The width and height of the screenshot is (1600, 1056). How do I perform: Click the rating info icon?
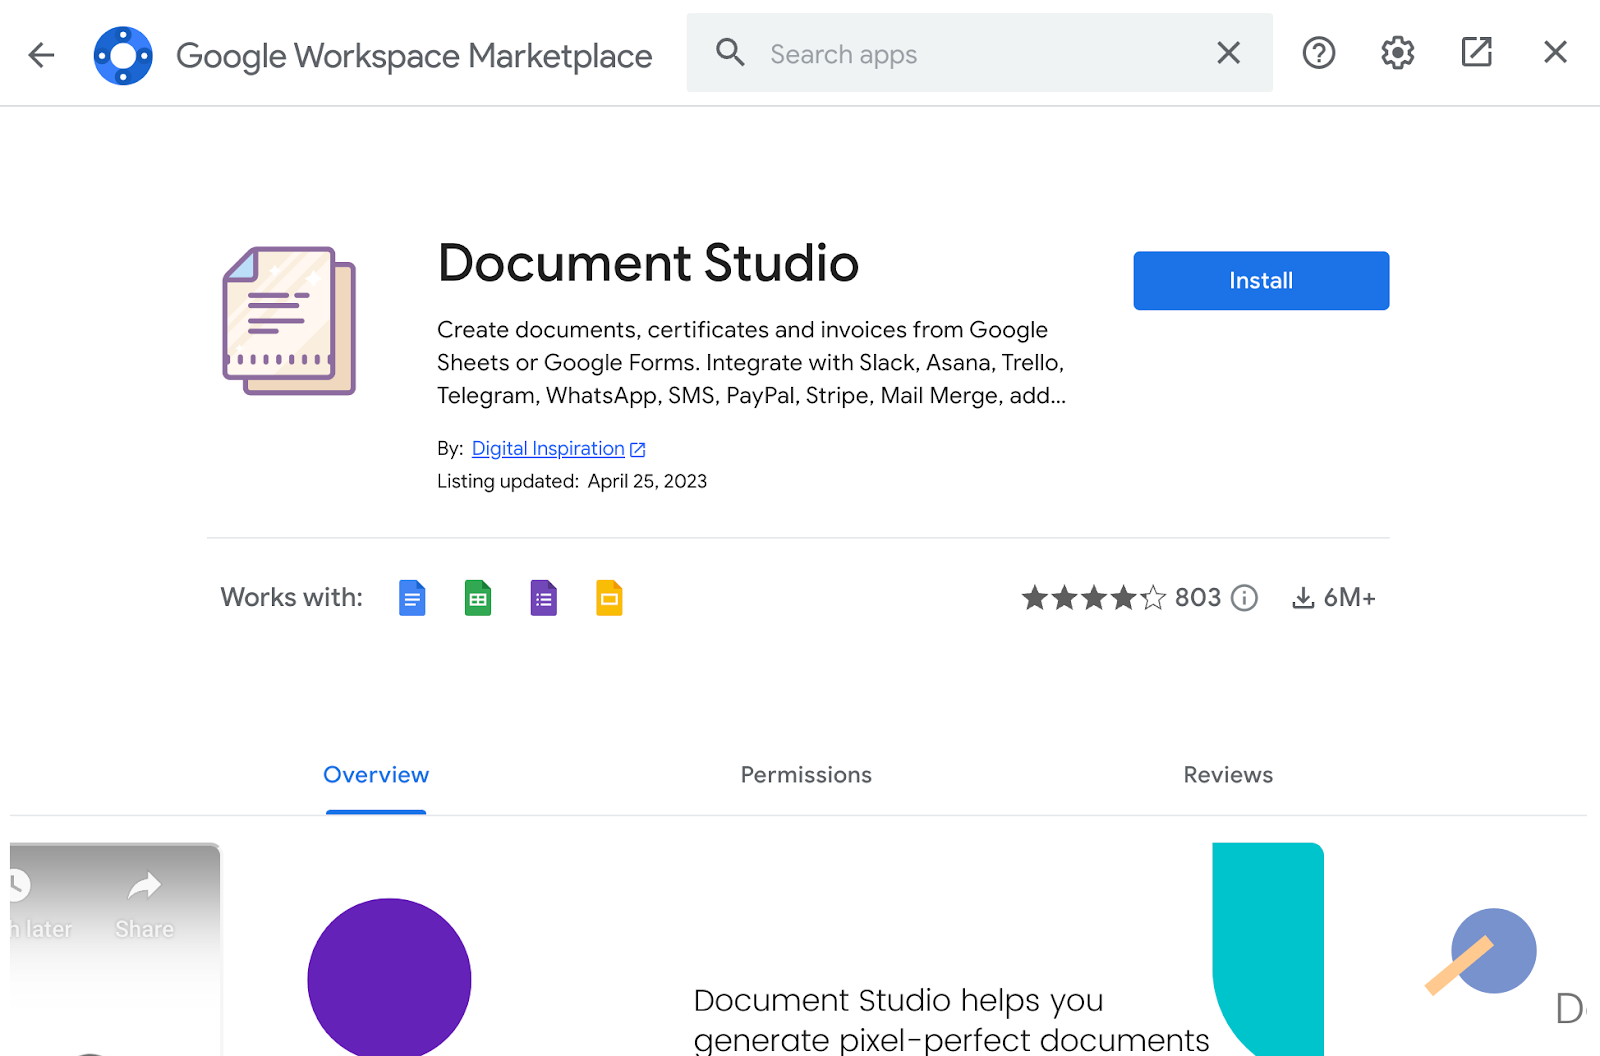pyautogui.click(x=1244, y=598)
